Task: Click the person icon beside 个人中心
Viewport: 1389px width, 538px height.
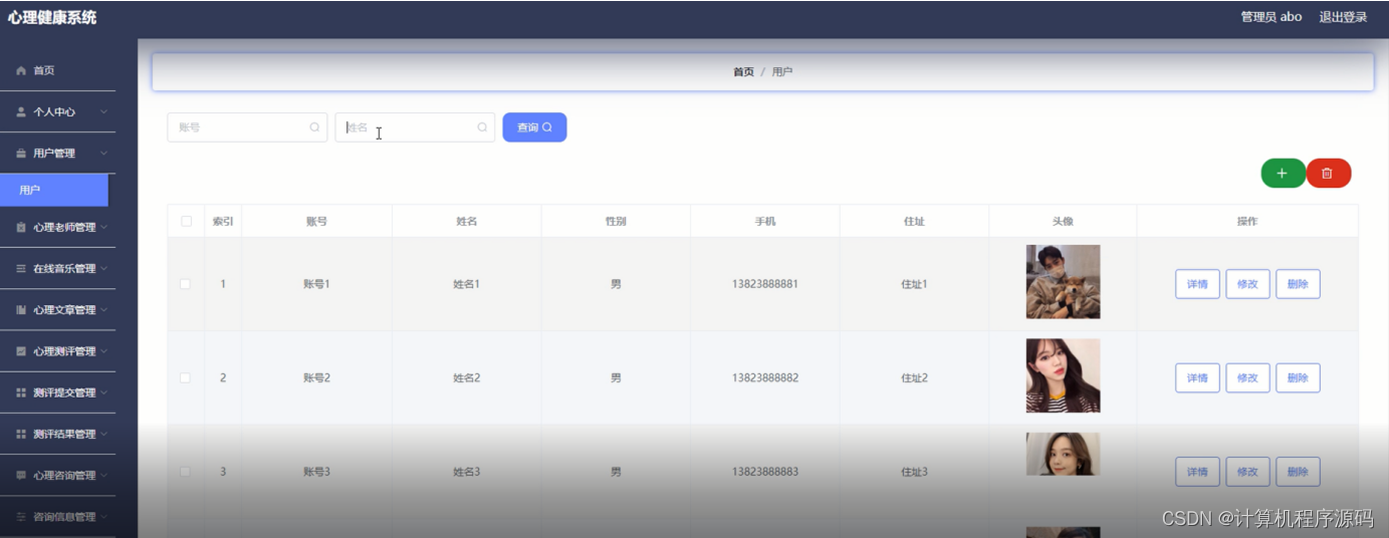Action: tap(21, 112)
